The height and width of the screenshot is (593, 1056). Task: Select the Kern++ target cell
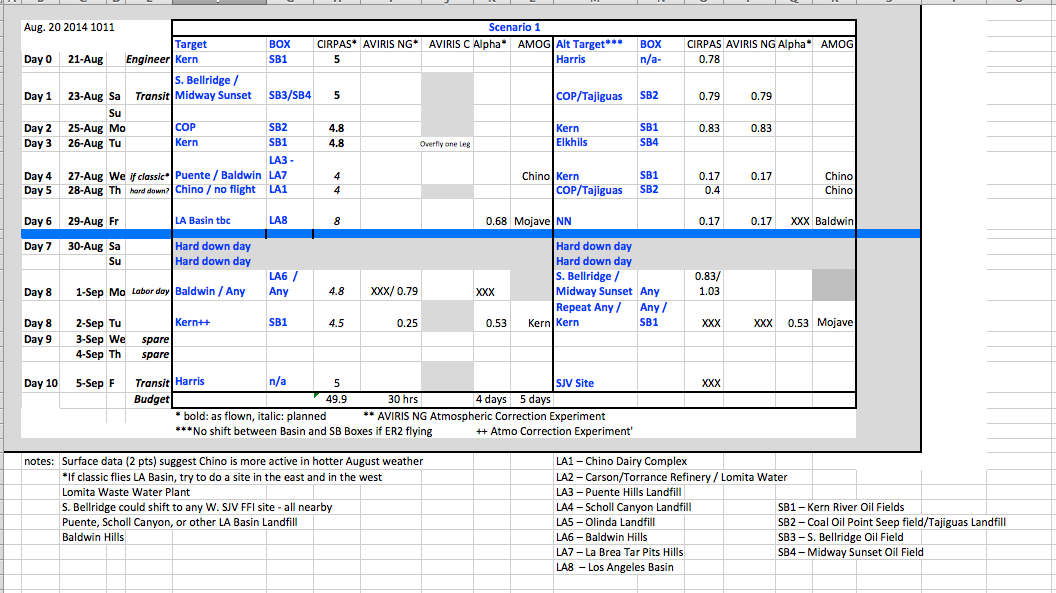(x=191, y=323)
